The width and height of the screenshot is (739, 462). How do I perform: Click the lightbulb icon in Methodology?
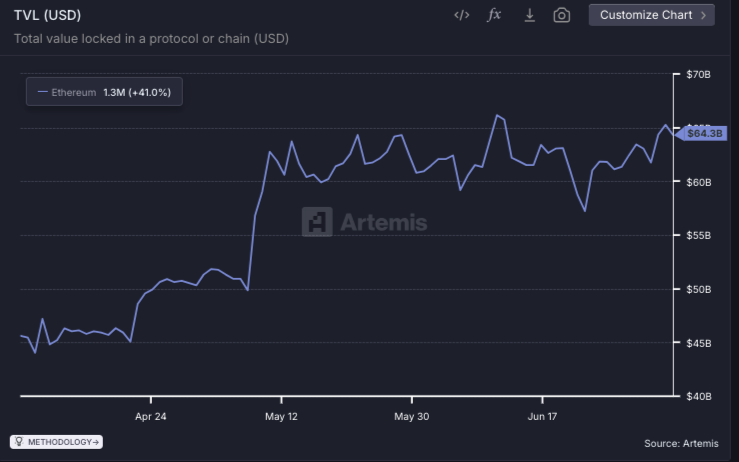pyautogui.click(x=19, y=442)
